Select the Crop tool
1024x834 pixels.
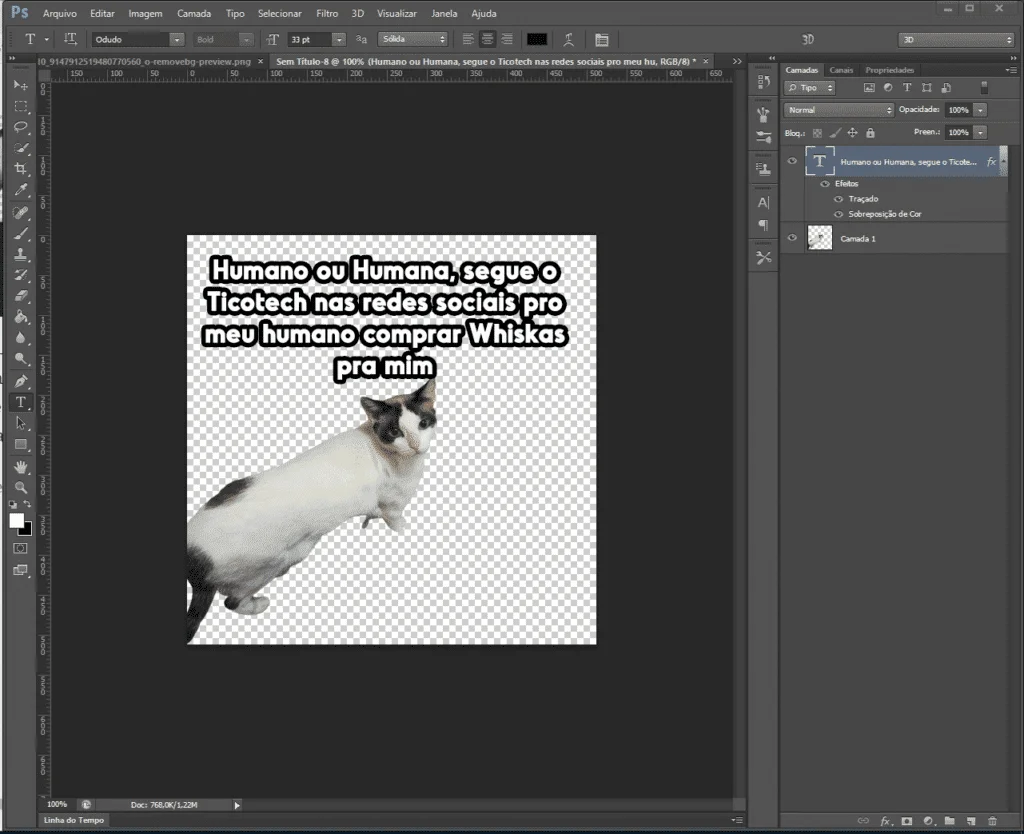[x=20, y=169]
